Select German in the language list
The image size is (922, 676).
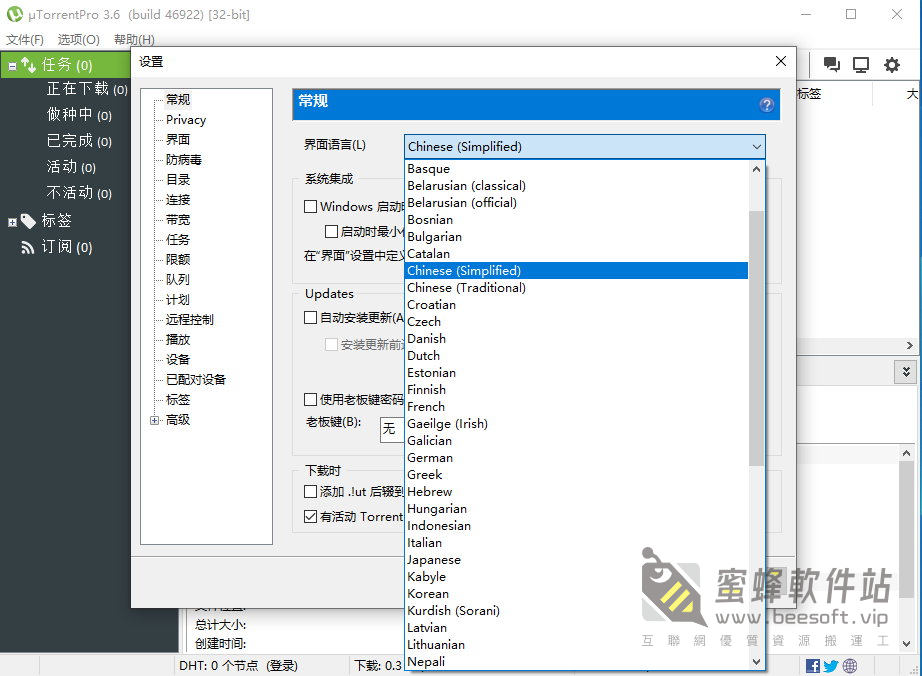[x=577, y=457]
